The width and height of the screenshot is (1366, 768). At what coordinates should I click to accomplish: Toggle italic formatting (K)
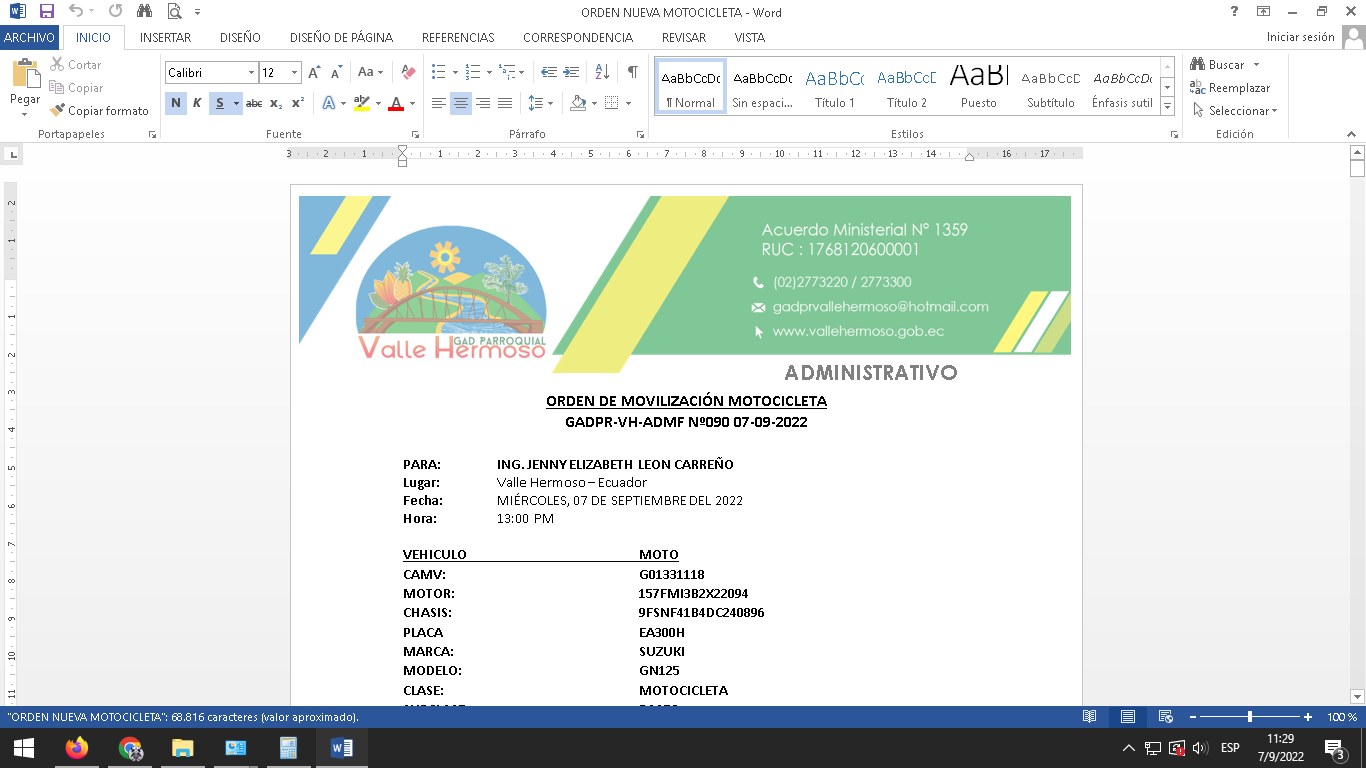tap(197, 103)
